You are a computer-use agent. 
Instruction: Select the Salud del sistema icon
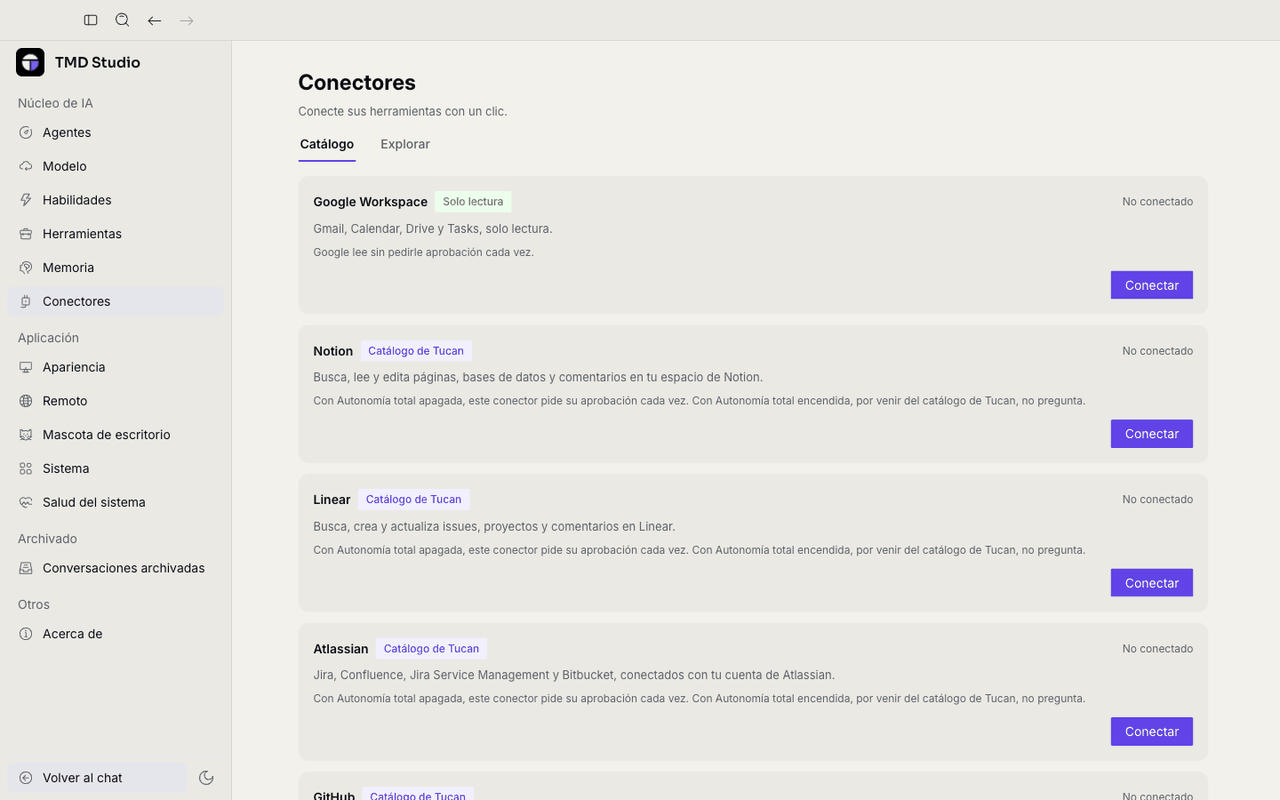pyautogui.click(x=26, y=502)
